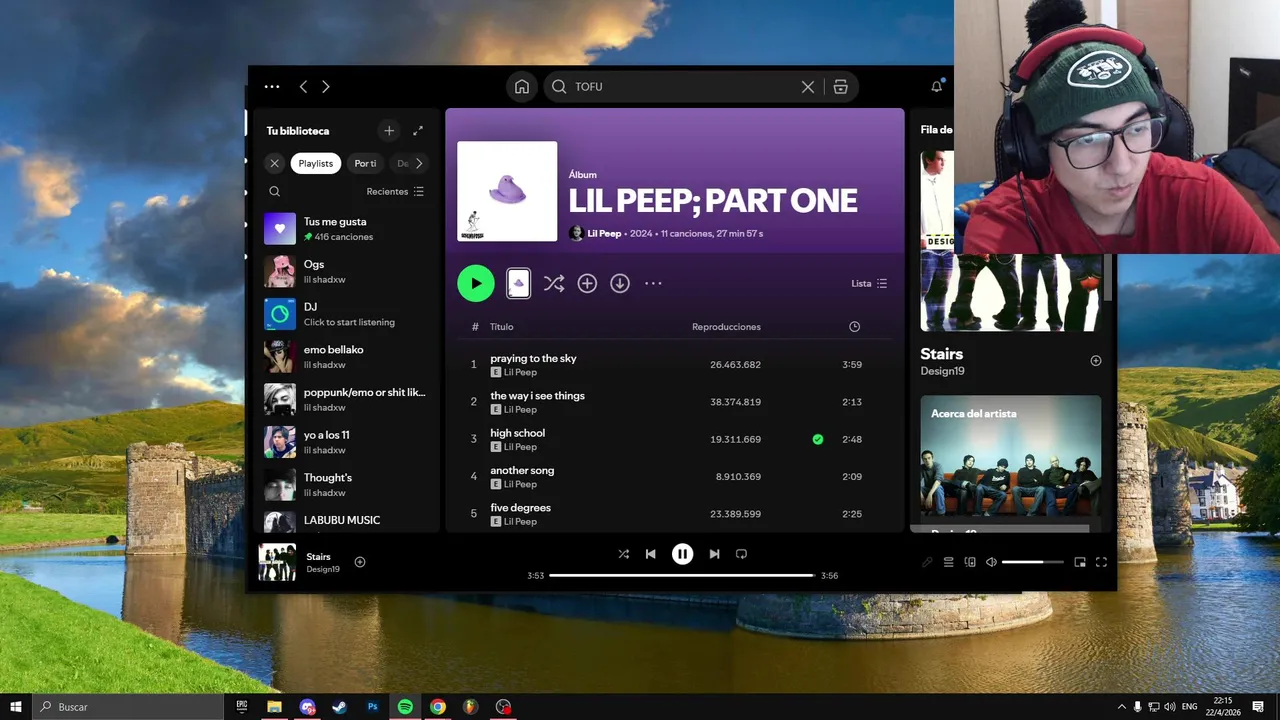Open the Thought's playlist
This screenshot has height=720, width=1280.
tap(346, 485)
